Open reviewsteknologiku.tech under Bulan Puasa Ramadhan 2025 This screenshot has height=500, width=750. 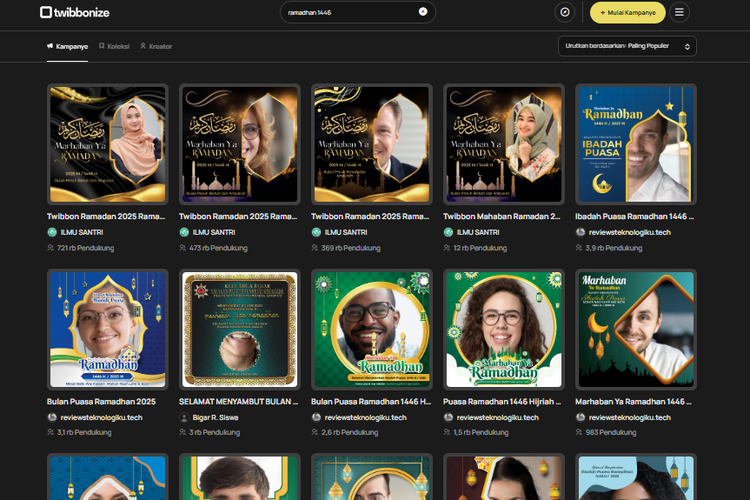coord(101,417)
